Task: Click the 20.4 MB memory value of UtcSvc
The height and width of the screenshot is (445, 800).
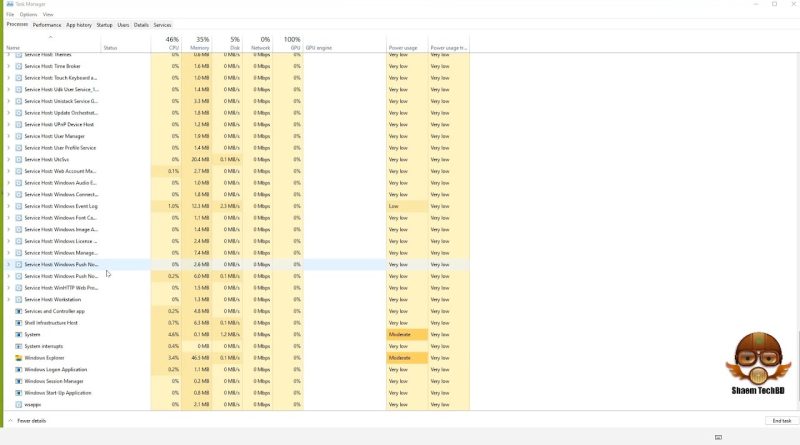Action: (x=202, y=160)
